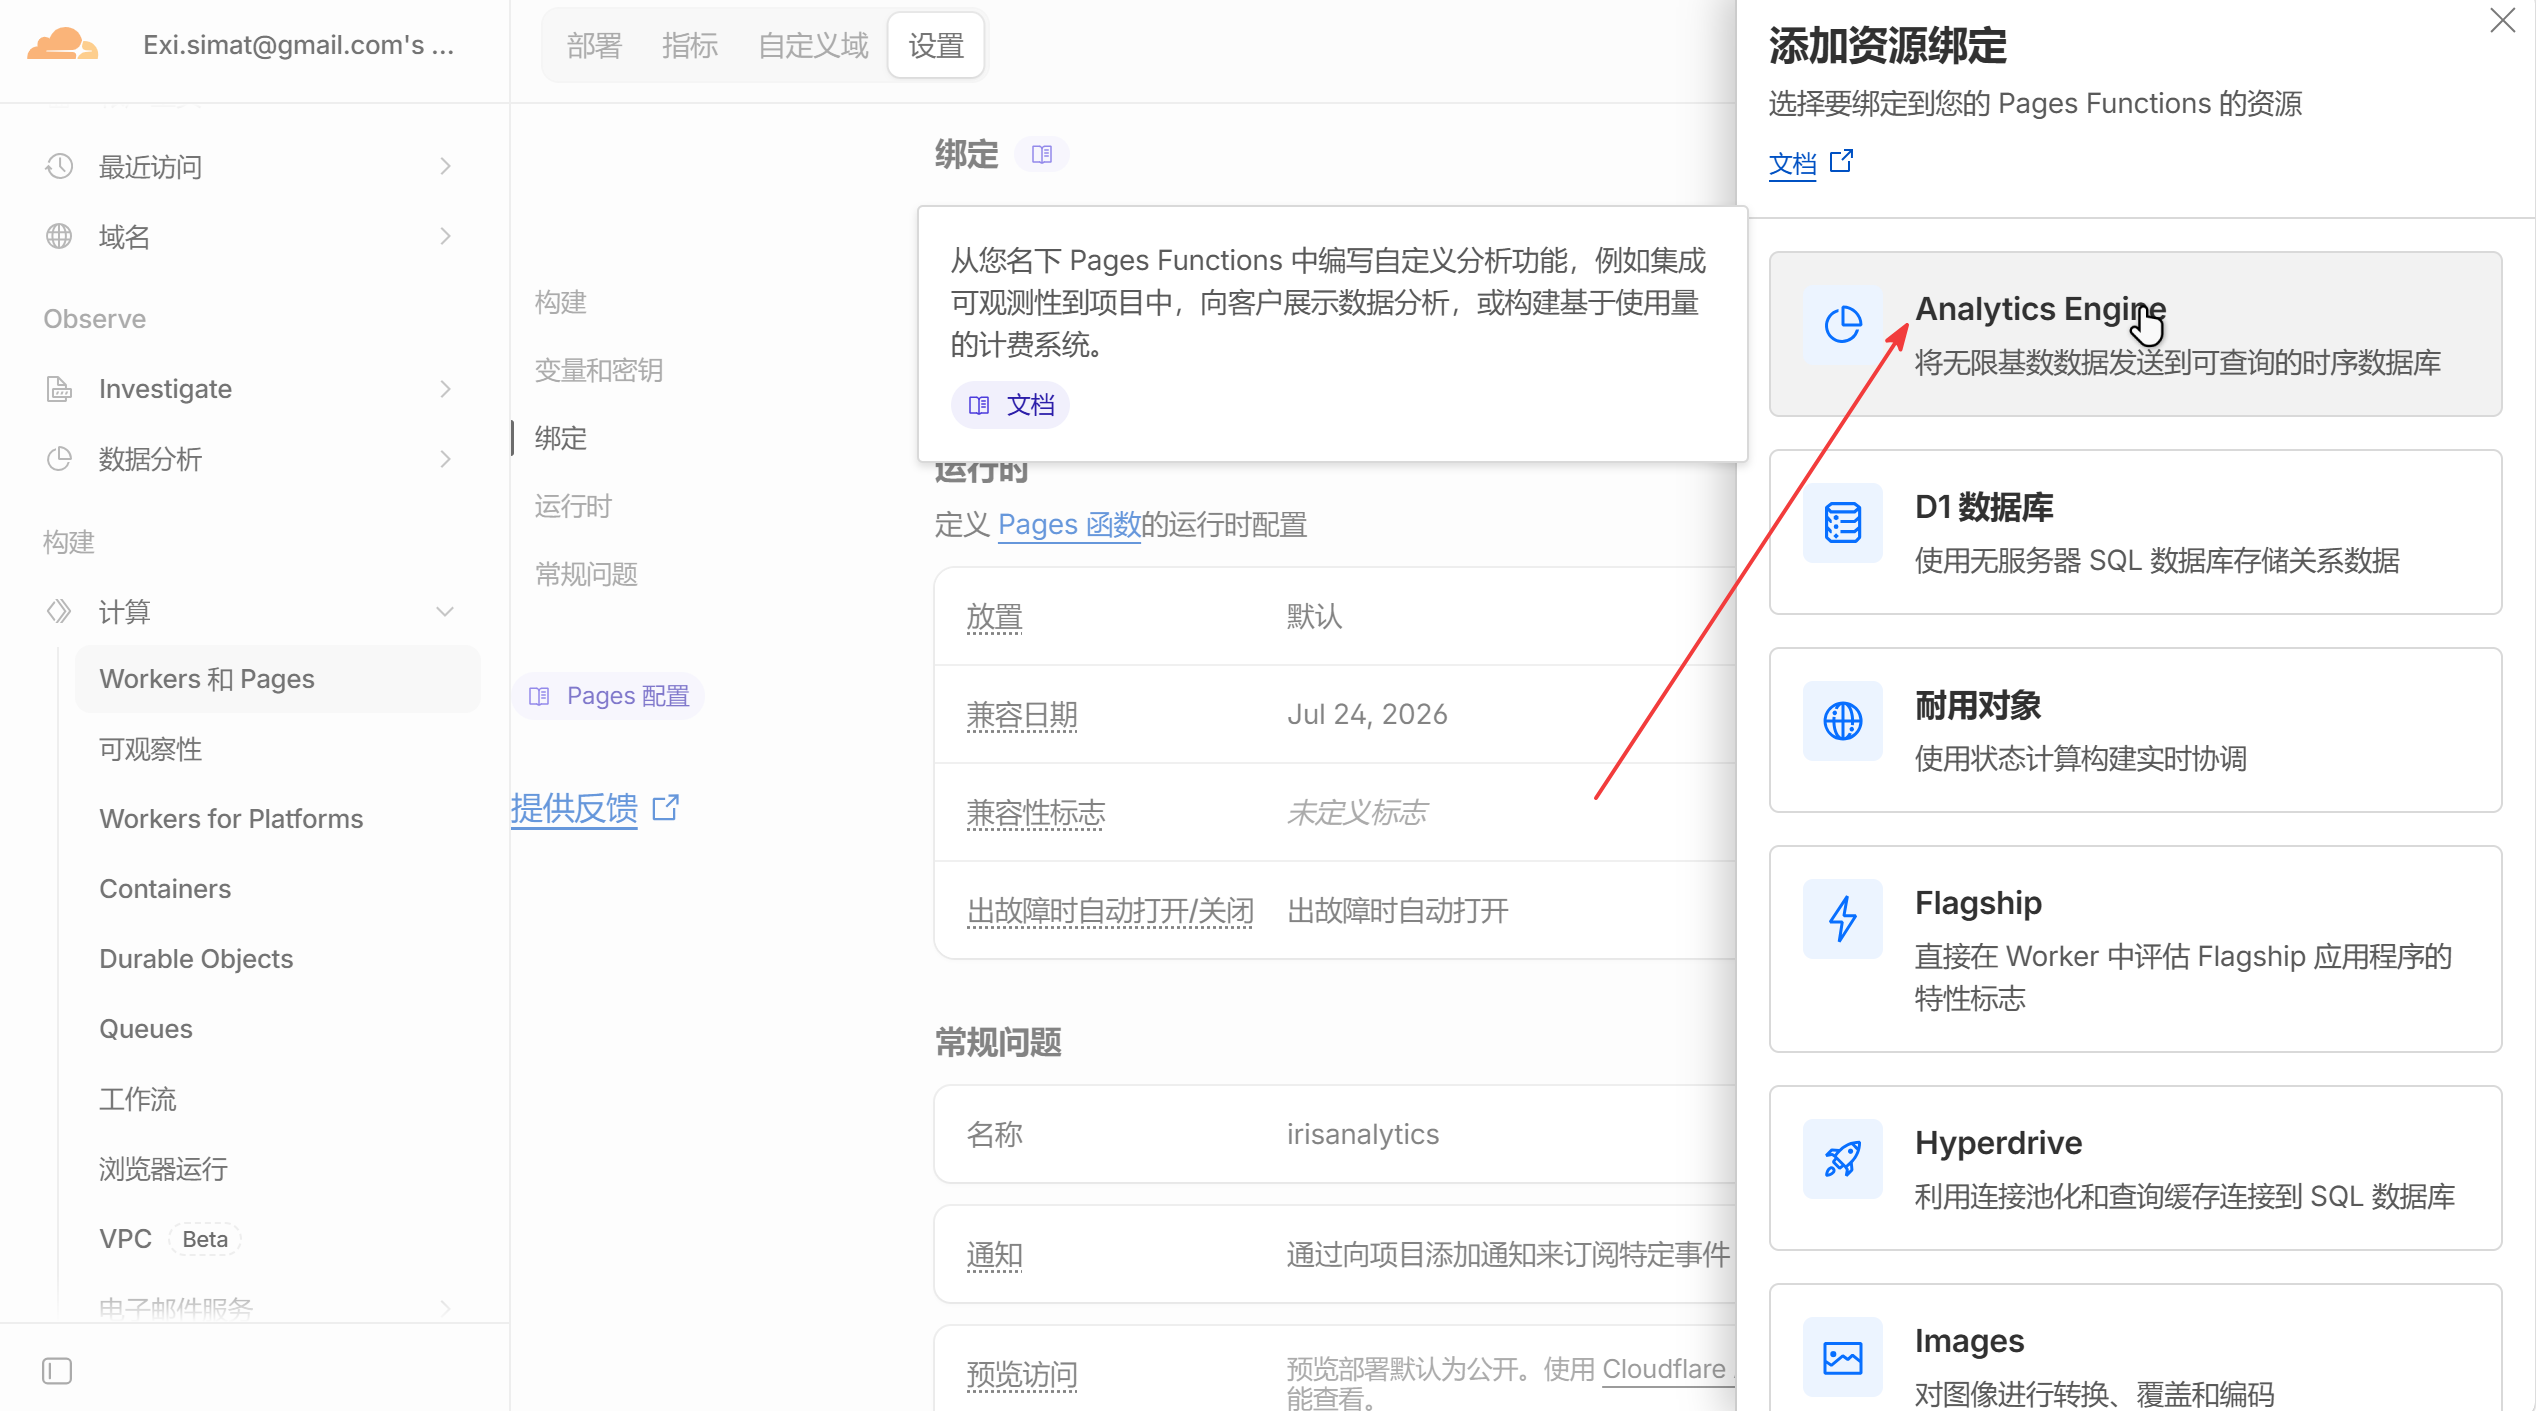
Task: Expand the Investigate chevron
Action: [446, 388]
